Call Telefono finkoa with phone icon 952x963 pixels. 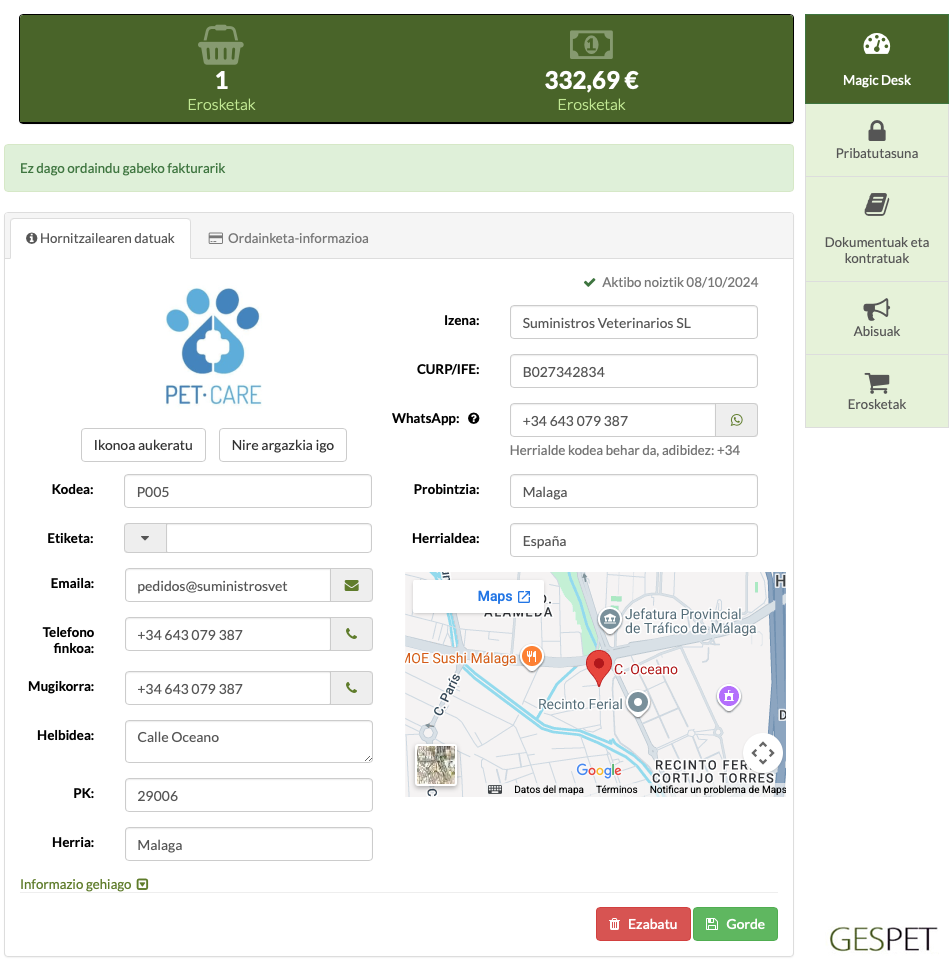click(x=351, y=634)
